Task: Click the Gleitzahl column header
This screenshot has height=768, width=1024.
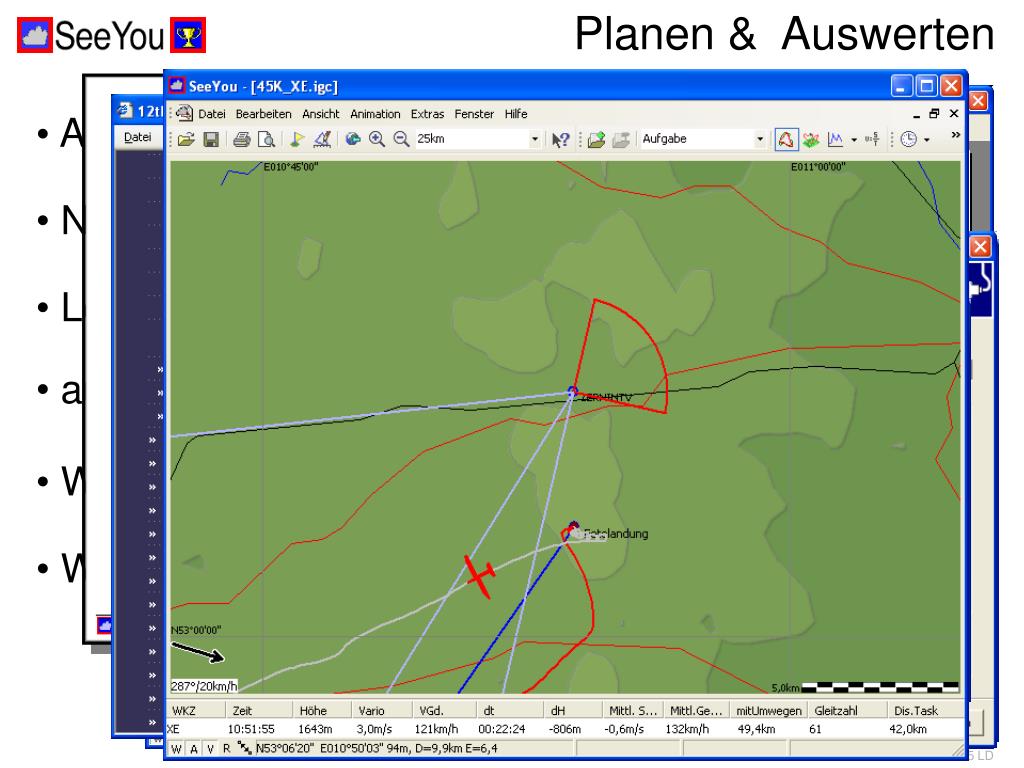Action: point(848,711)
